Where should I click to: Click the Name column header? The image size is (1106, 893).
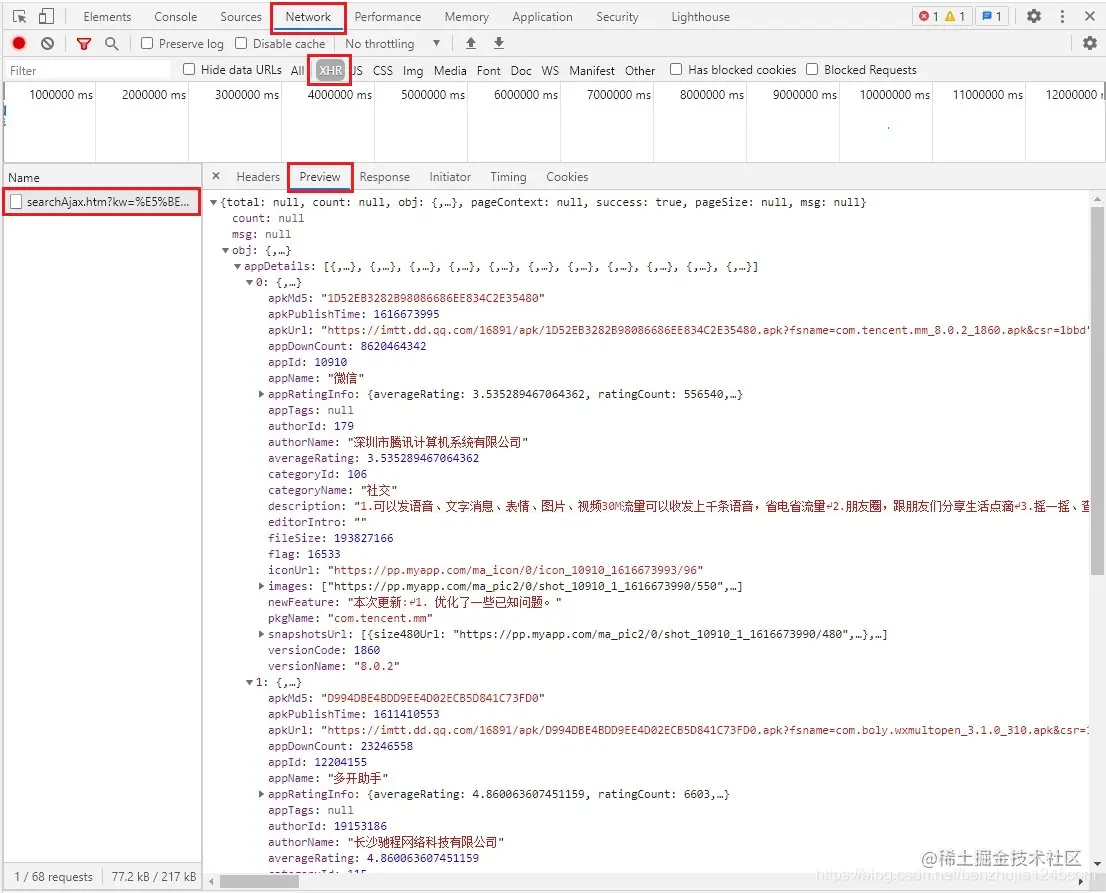click(x=102, y=177)
